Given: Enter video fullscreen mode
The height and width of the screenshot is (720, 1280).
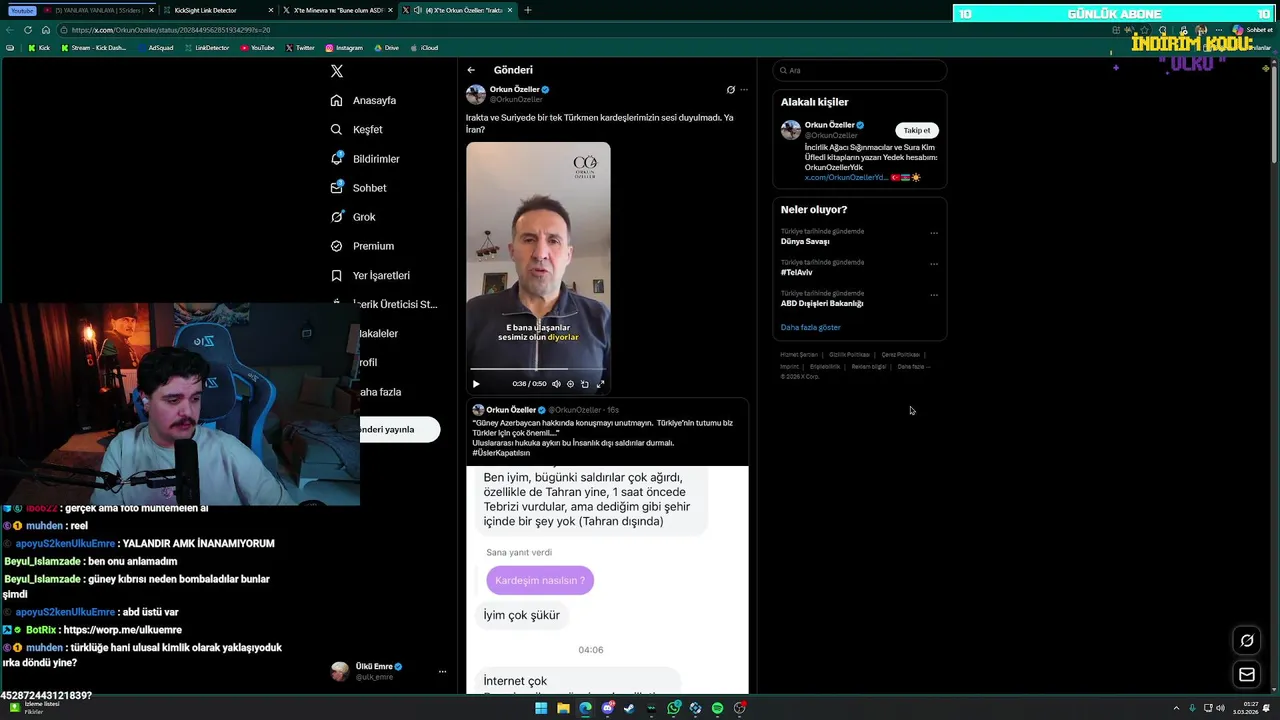Looking at the screenshot, I should click(x=600, y=384).
